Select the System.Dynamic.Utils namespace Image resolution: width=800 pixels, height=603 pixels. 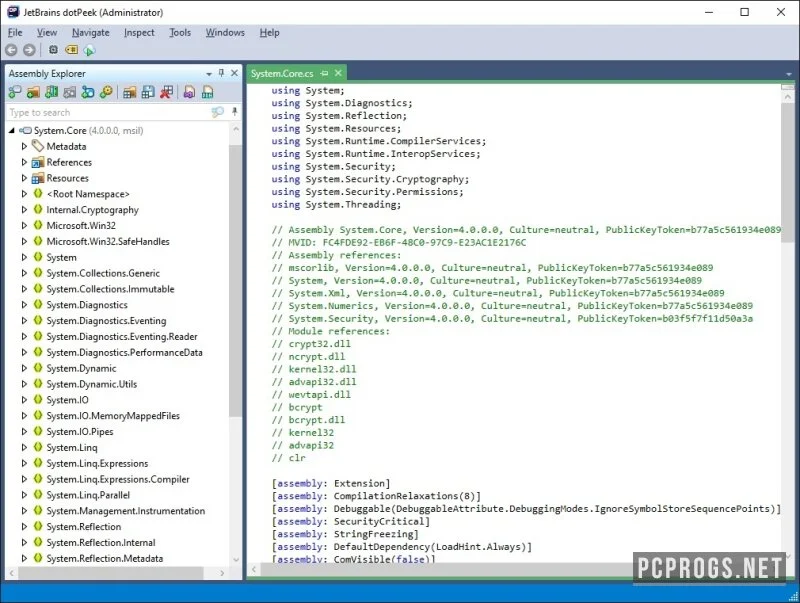tap(92, 384)
